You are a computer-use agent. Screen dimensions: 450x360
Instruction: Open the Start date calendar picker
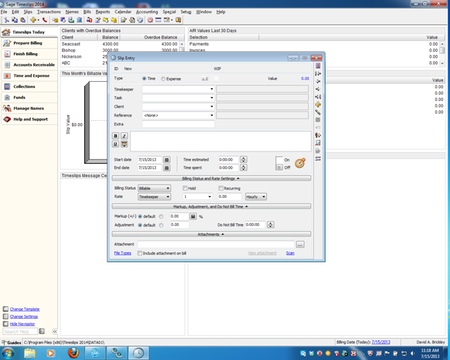[x=167, y=160]
